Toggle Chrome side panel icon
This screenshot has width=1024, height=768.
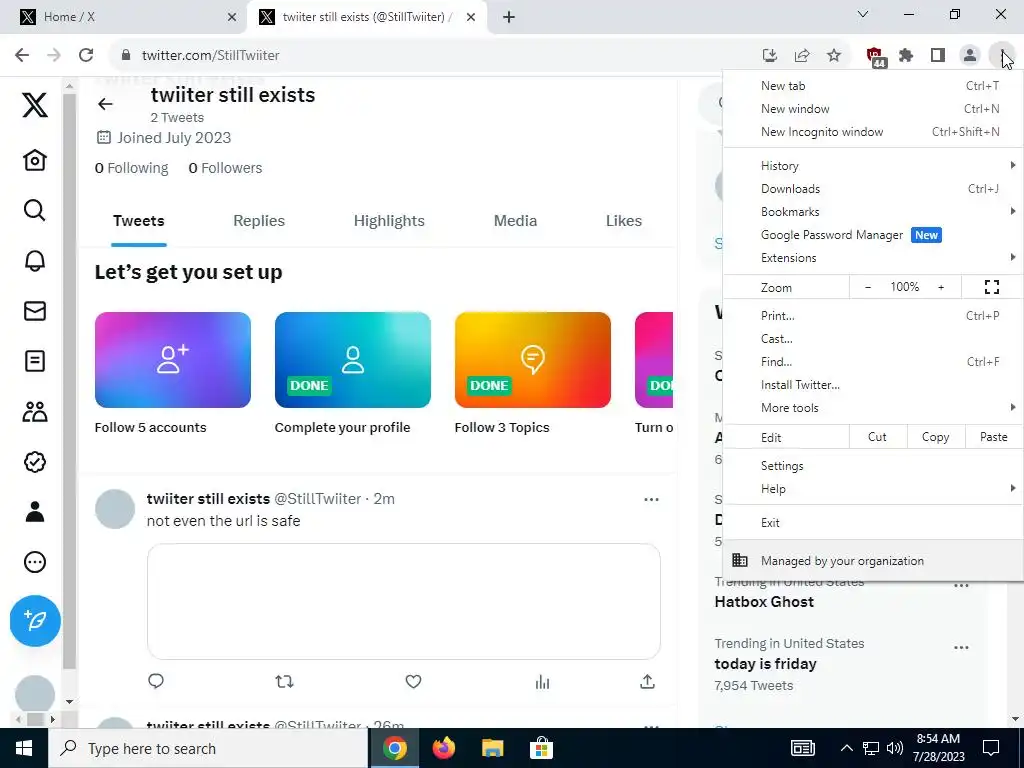[938, 55]
